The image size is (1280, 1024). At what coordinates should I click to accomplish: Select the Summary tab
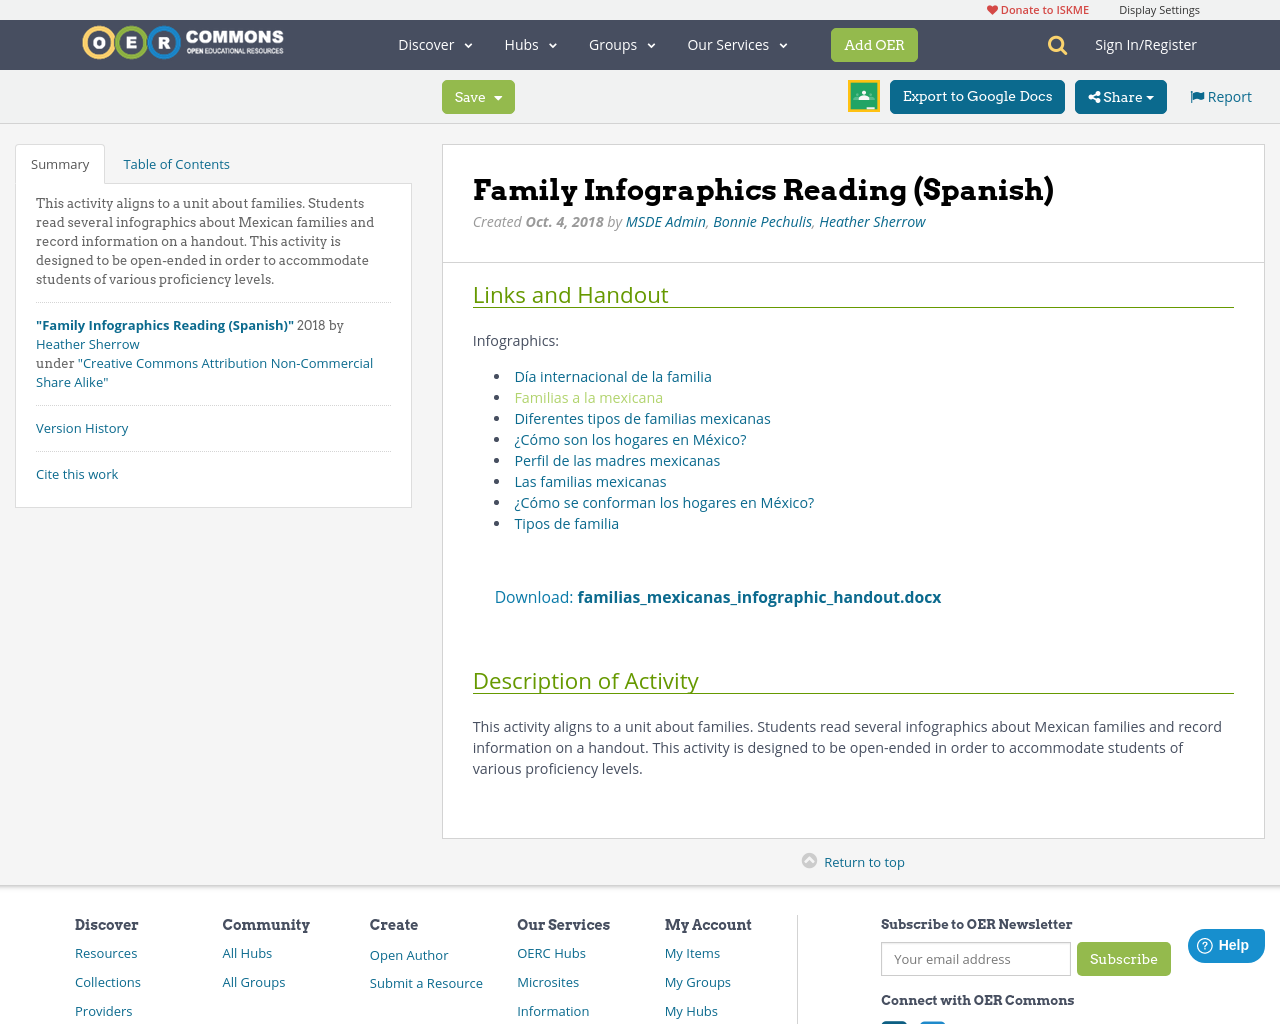click(59, 162)
